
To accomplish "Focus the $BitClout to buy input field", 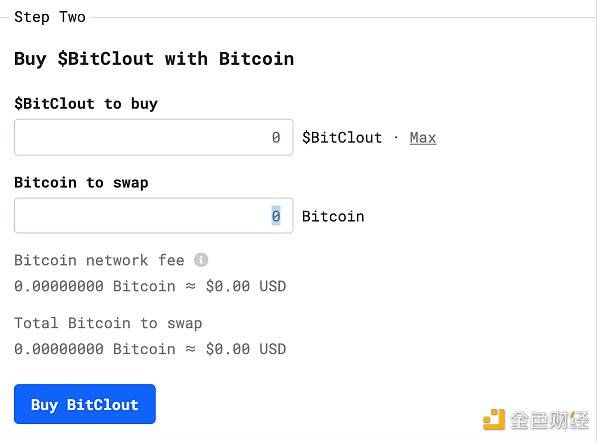I will [x=154, y=137].
